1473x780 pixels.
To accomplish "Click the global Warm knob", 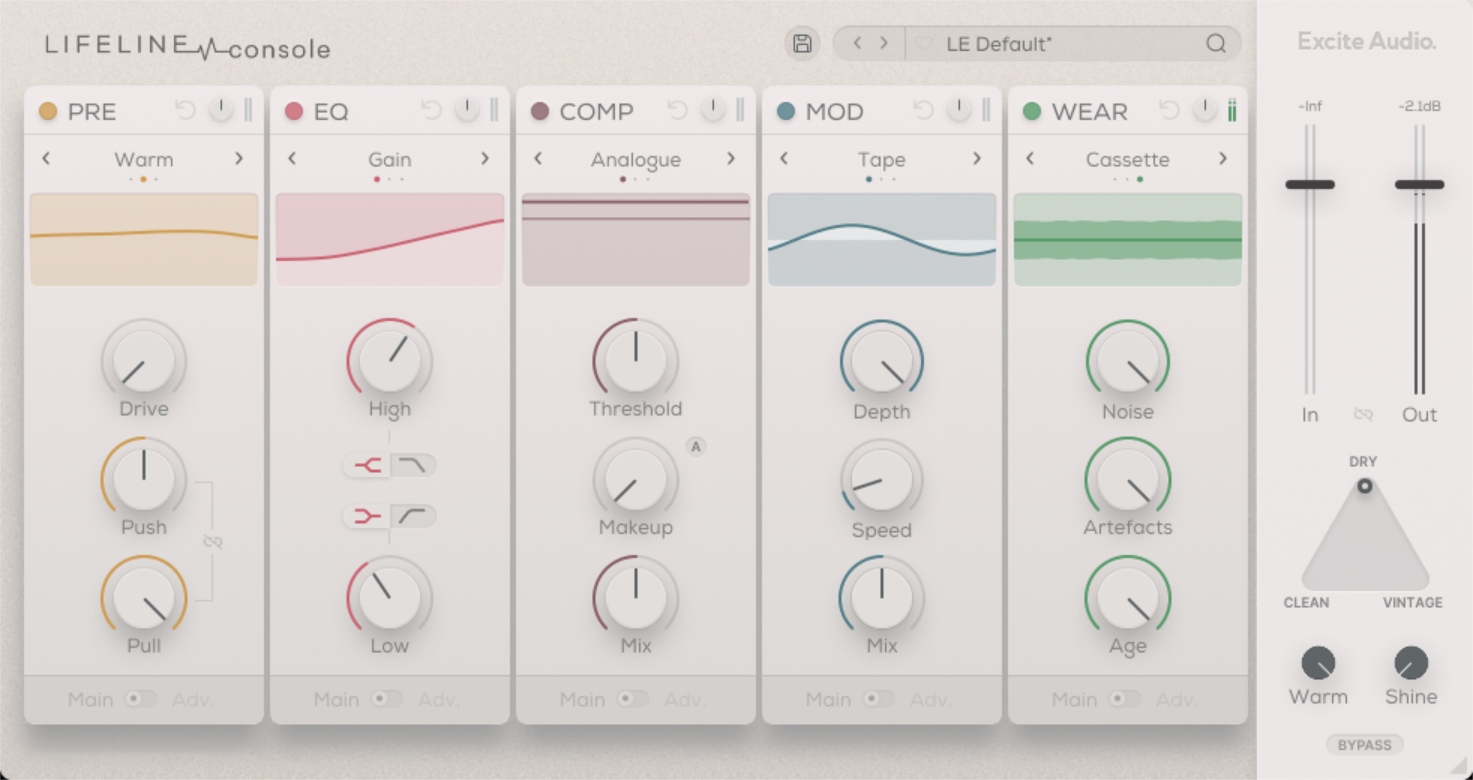I will pos(1318,663).
